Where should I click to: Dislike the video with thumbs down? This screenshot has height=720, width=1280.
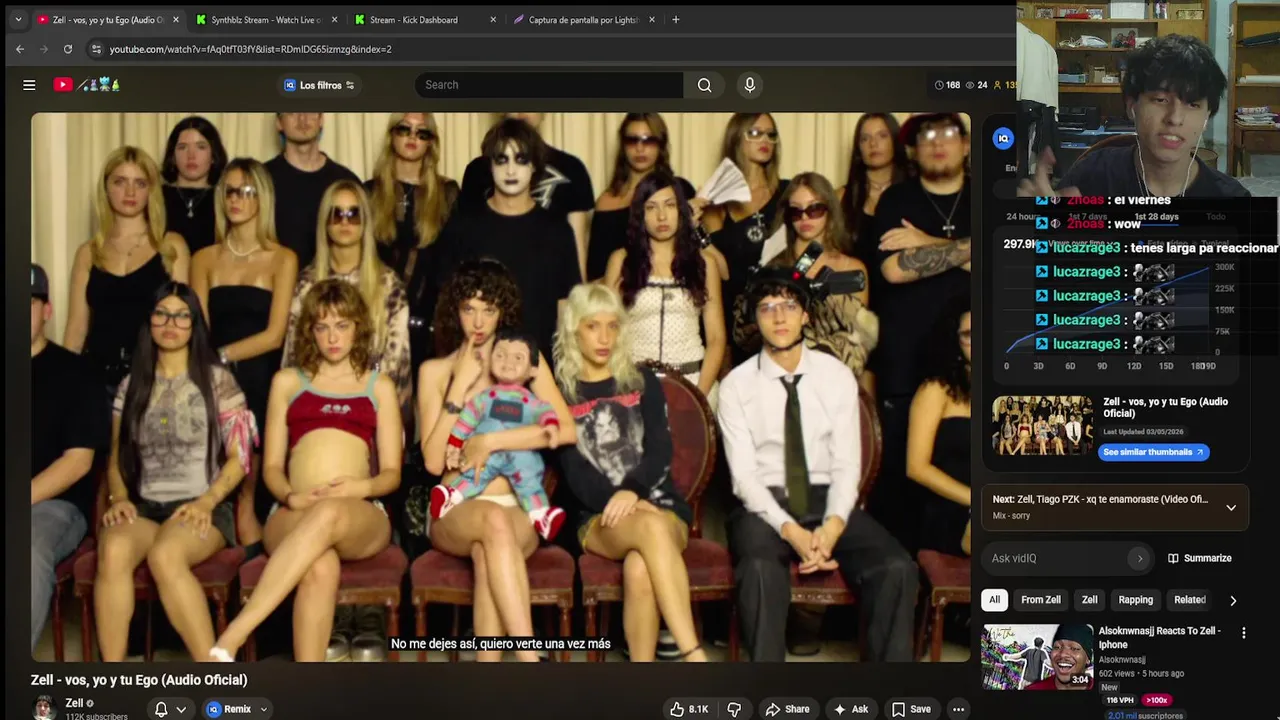[x=734, y=709]
